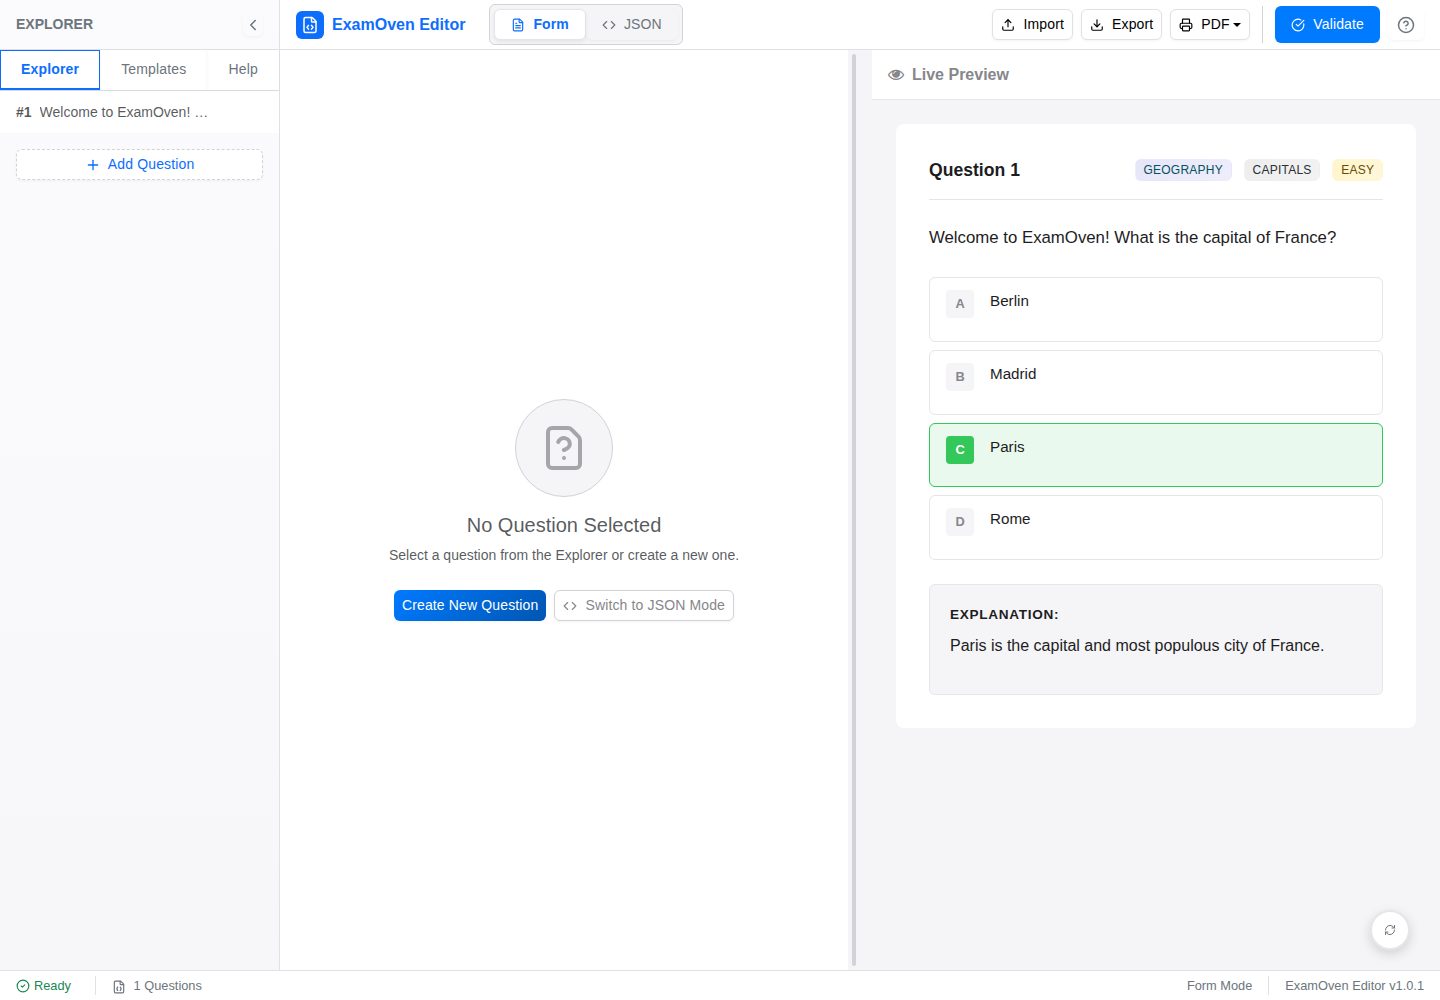This screenshot has height=1000, width=1440.
Task: Click the GEOGRAPHY tag
Action: click(1183, 170)
